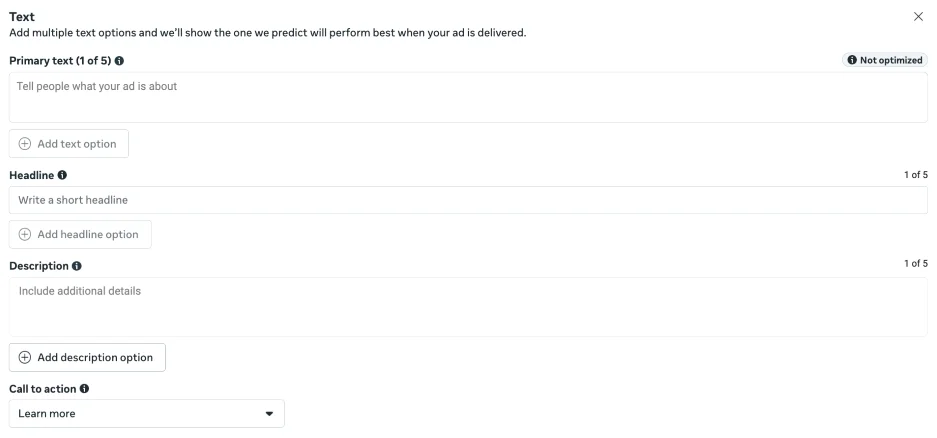Open the Call to action dropdown
Viewport: 937px width, 438px height.
tap(146, 414)
